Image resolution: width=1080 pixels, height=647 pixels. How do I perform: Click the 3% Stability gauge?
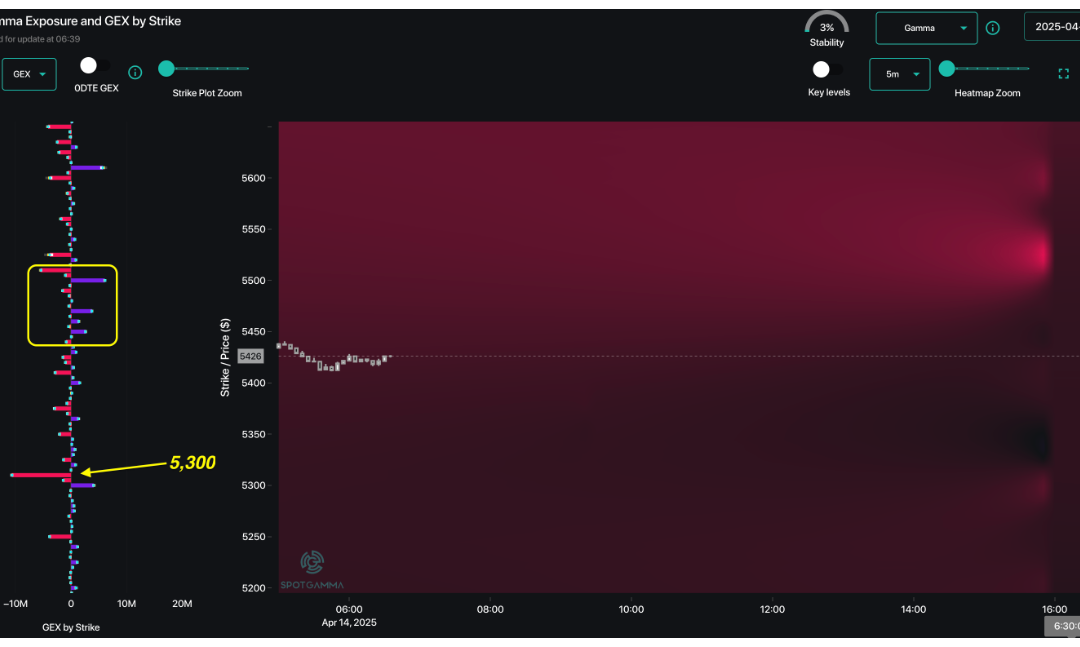pyautogui.click(x=827, y=25)
